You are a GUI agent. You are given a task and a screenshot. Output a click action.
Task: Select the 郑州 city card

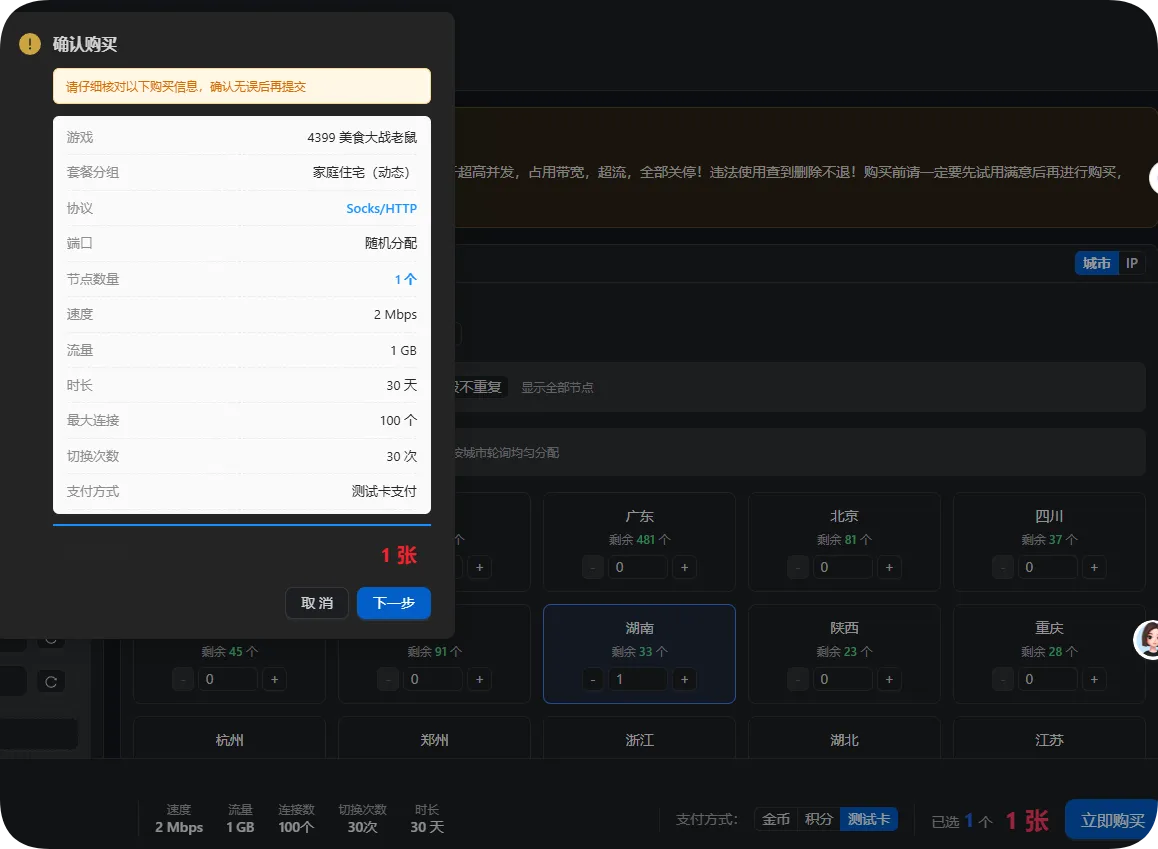coord(434,738)
